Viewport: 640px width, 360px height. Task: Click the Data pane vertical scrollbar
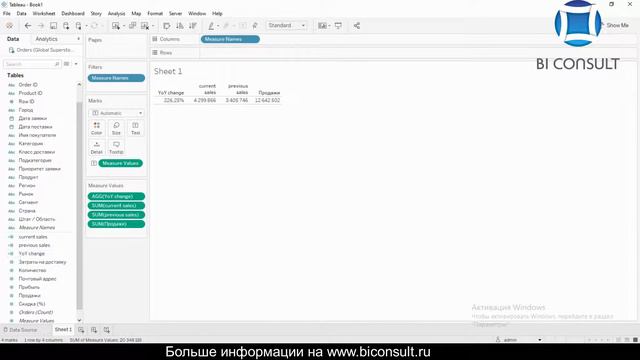79,204
